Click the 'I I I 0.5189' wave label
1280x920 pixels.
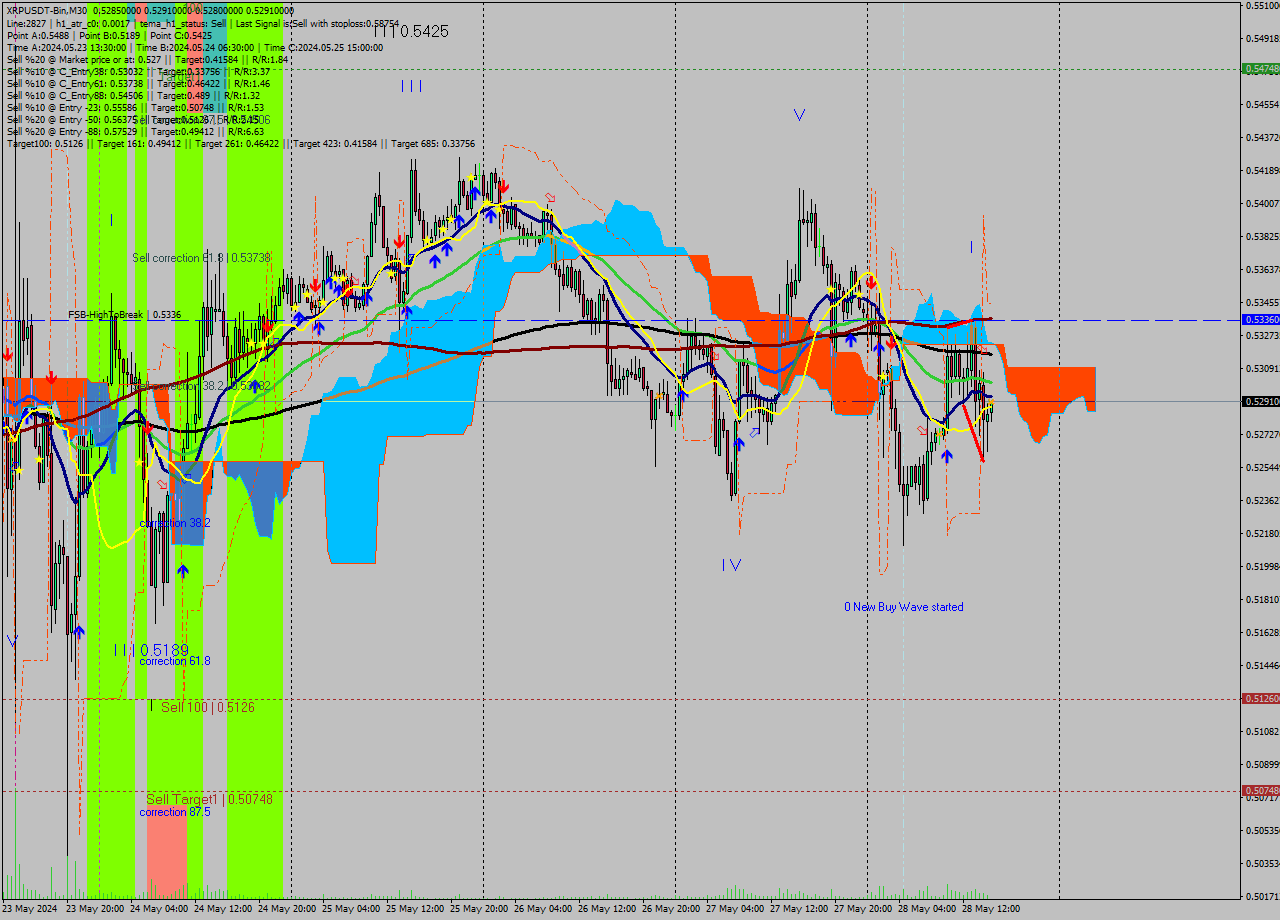point(151,650)
